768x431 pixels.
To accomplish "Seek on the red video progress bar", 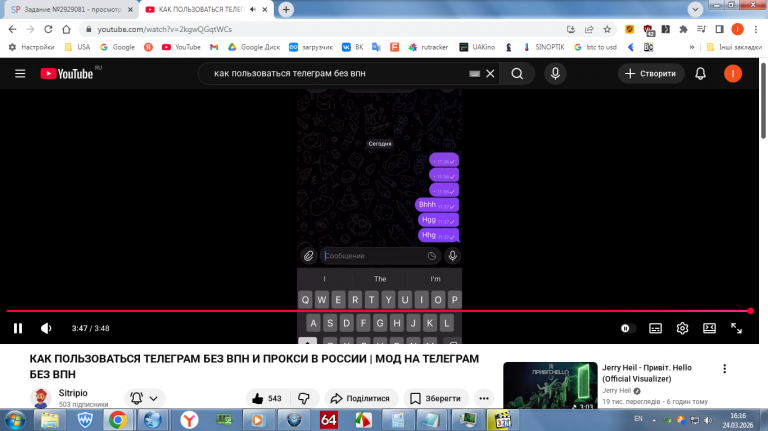I will click(x=379, y=311).
